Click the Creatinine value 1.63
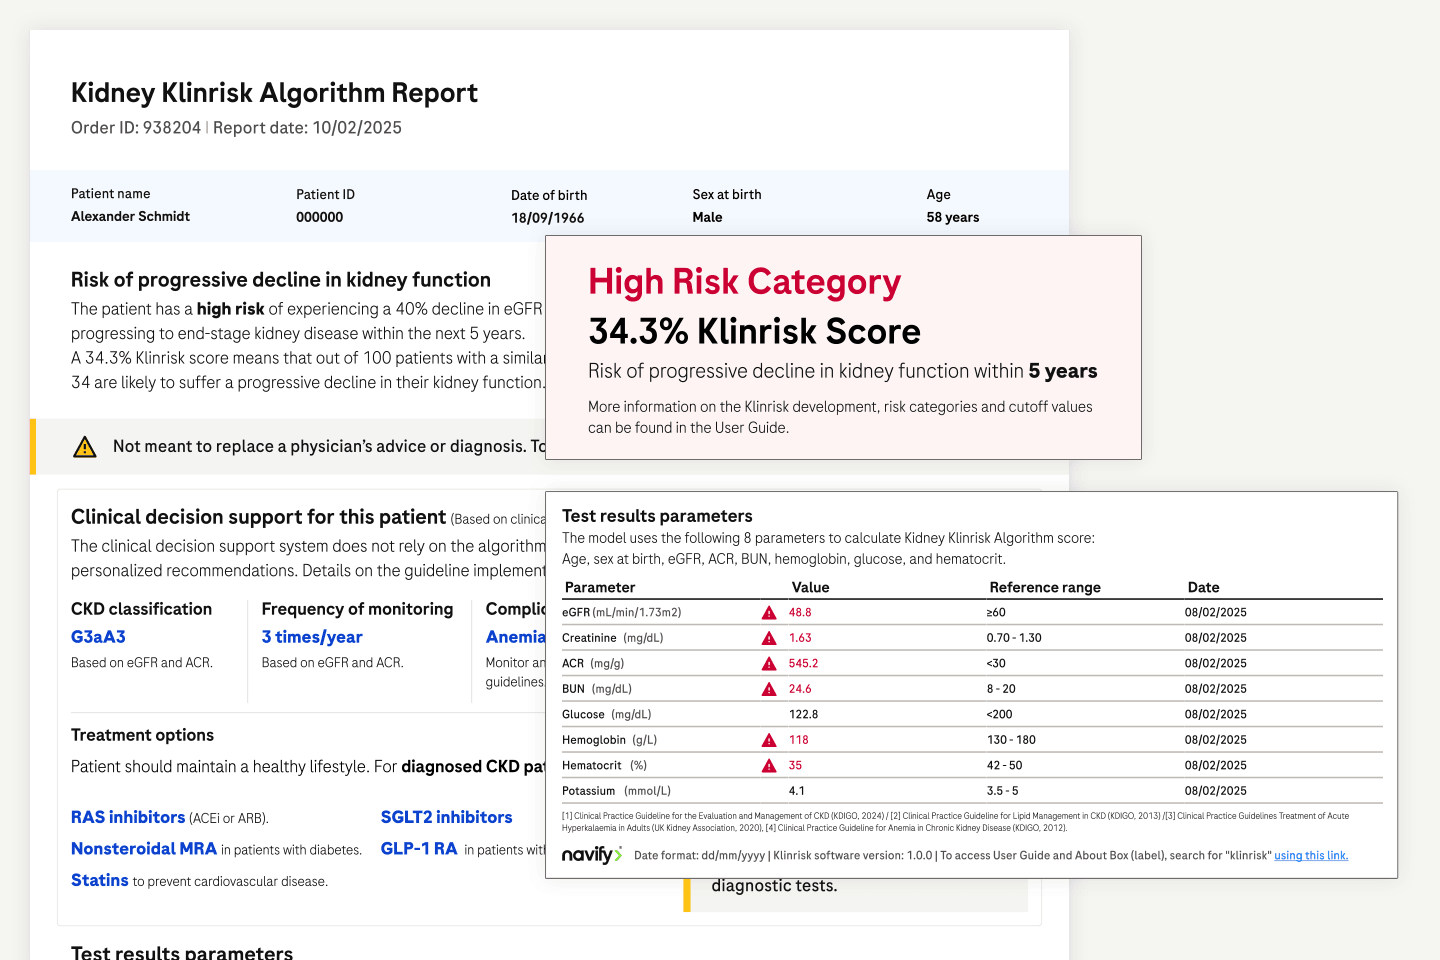 [800, 638]
